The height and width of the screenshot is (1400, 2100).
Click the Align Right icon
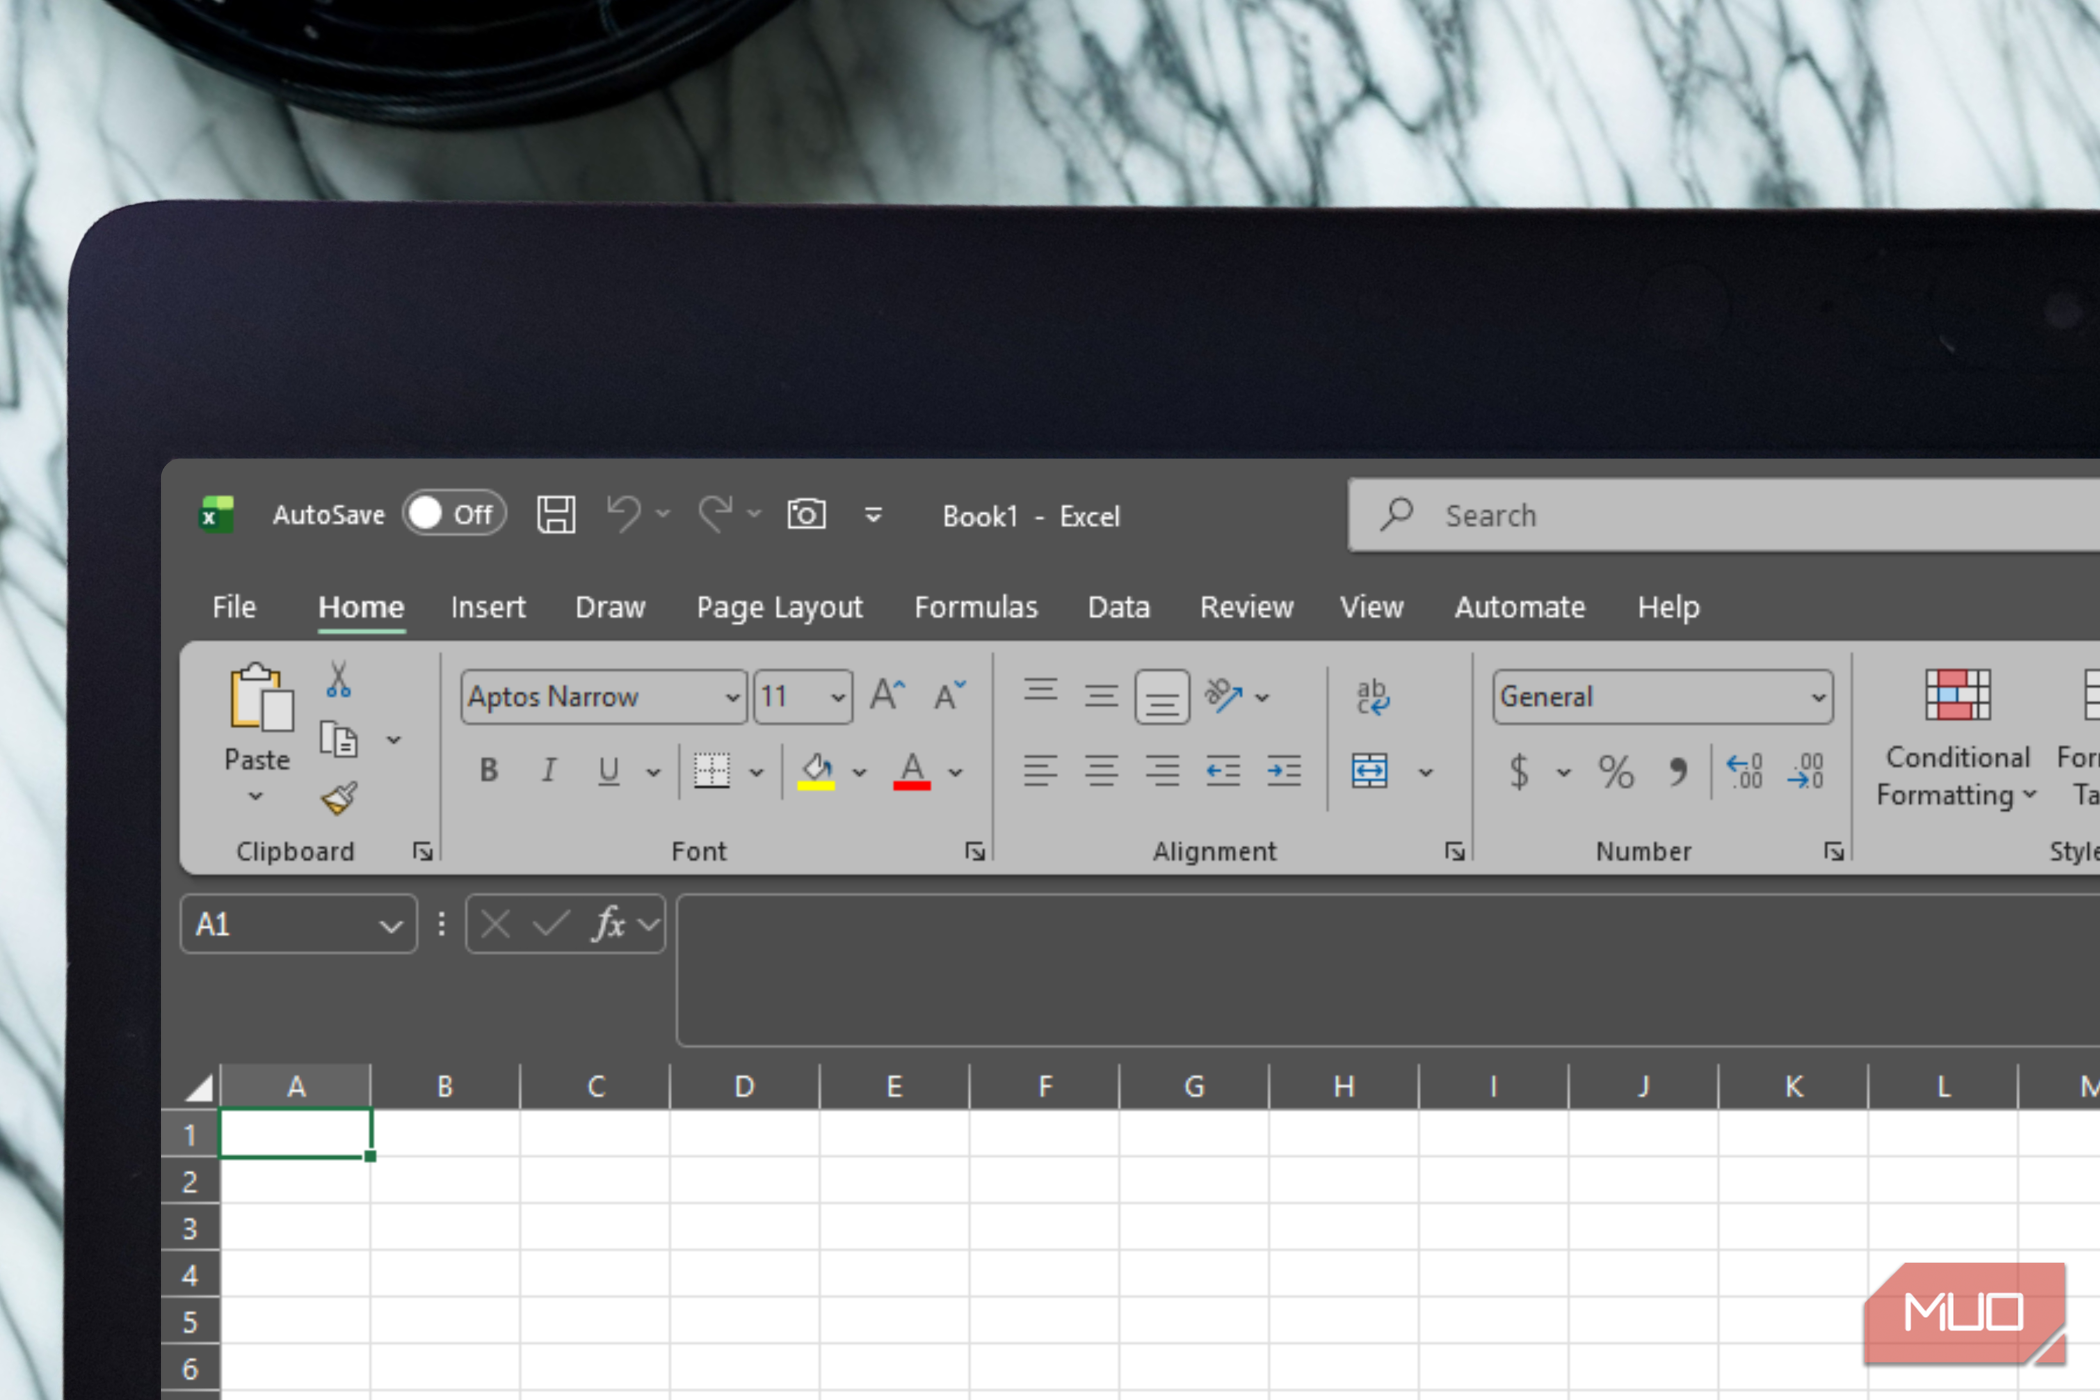1162,770
